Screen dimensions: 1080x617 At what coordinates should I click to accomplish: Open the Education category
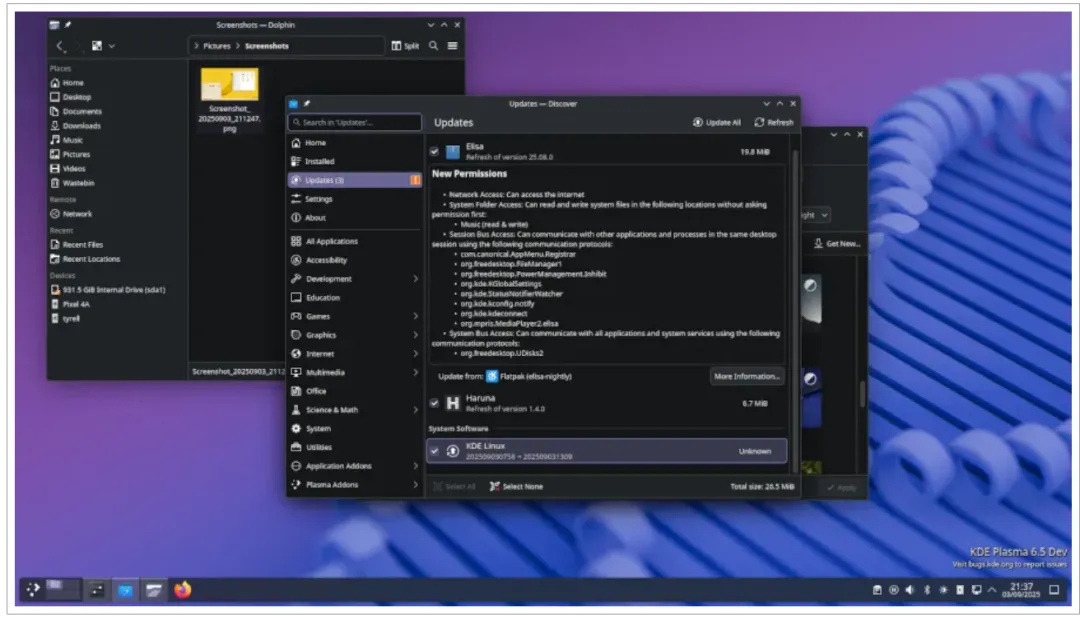355,297
